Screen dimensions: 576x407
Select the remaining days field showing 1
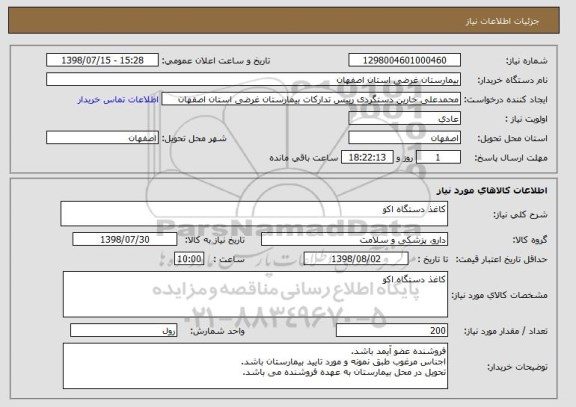pyautogui.click(x=438, y=157)
